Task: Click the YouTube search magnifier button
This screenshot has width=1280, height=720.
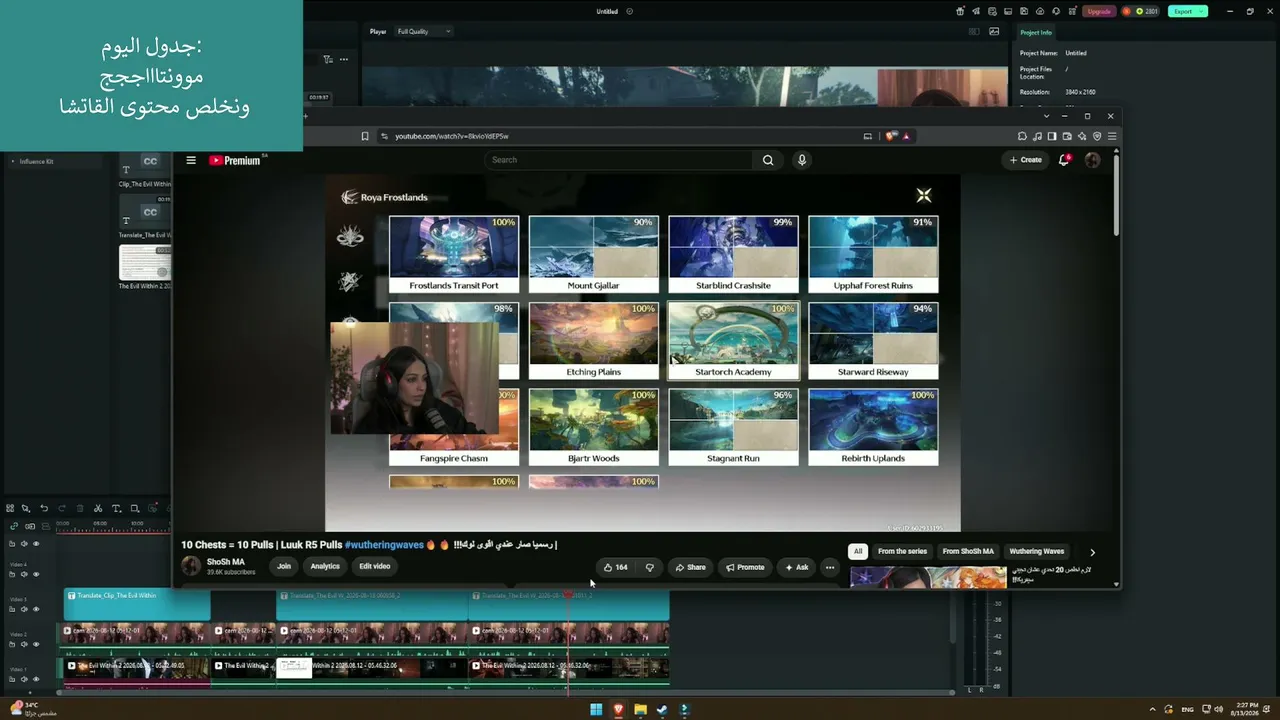Action: click(x=768, y=160)
